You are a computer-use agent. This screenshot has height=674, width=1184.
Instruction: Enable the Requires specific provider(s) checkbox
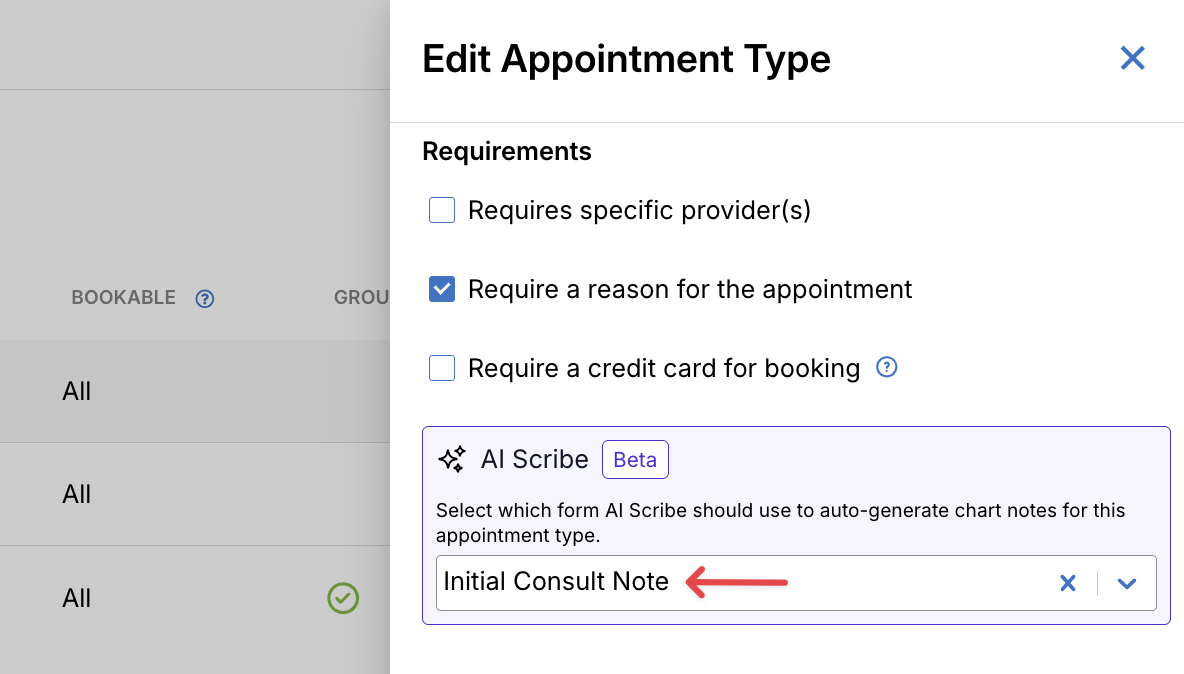point(442,210)
